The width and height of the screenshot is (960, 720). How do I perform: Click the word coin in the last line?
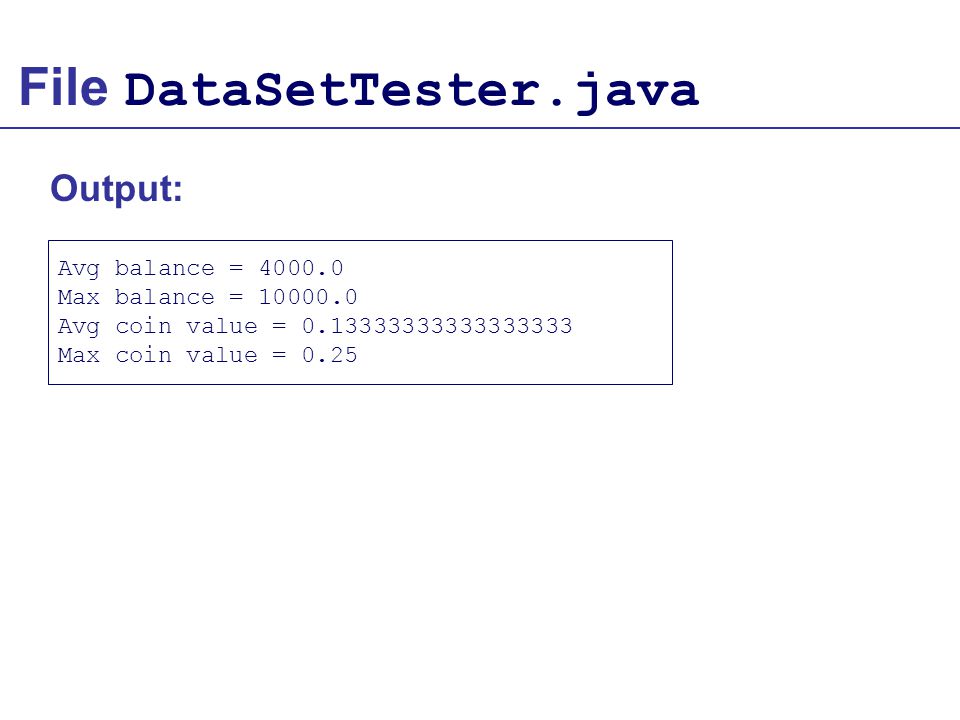pos(143,355)
